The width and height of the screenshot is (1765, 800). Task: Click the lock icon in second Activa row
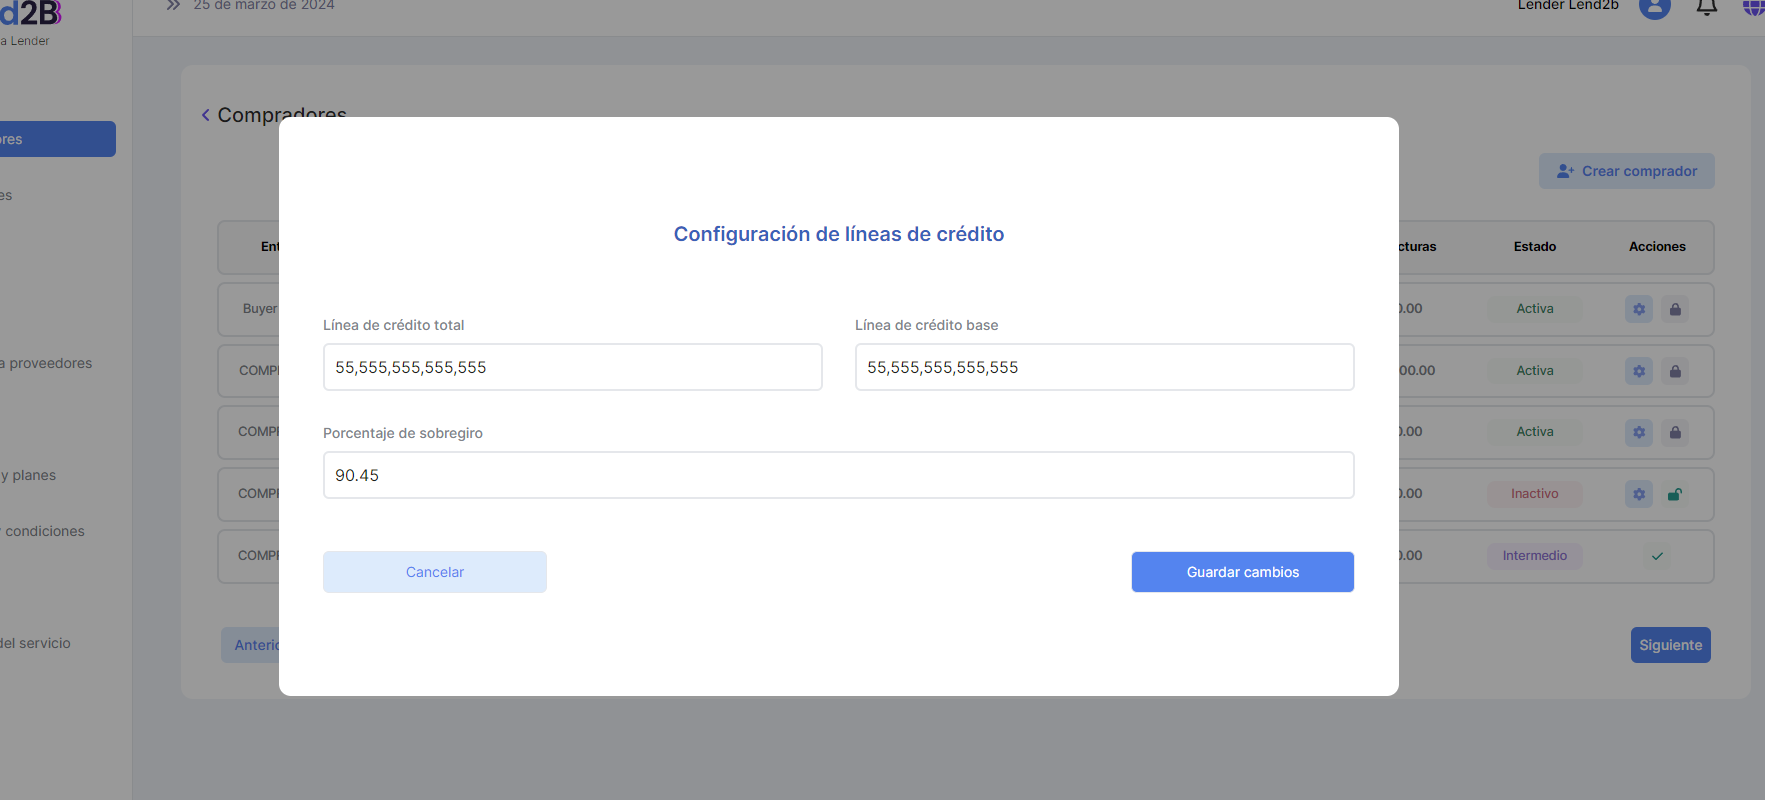(x=1675, y=371)
